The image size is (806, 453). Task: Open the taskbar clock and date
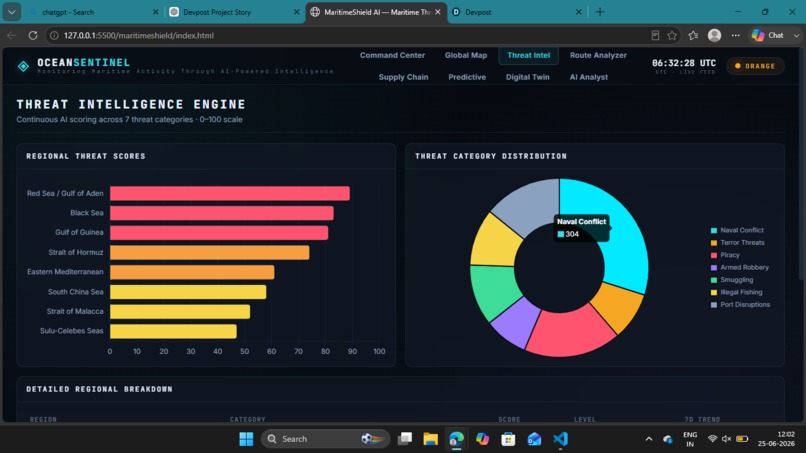pyautogui.click(x=776, y=439)
